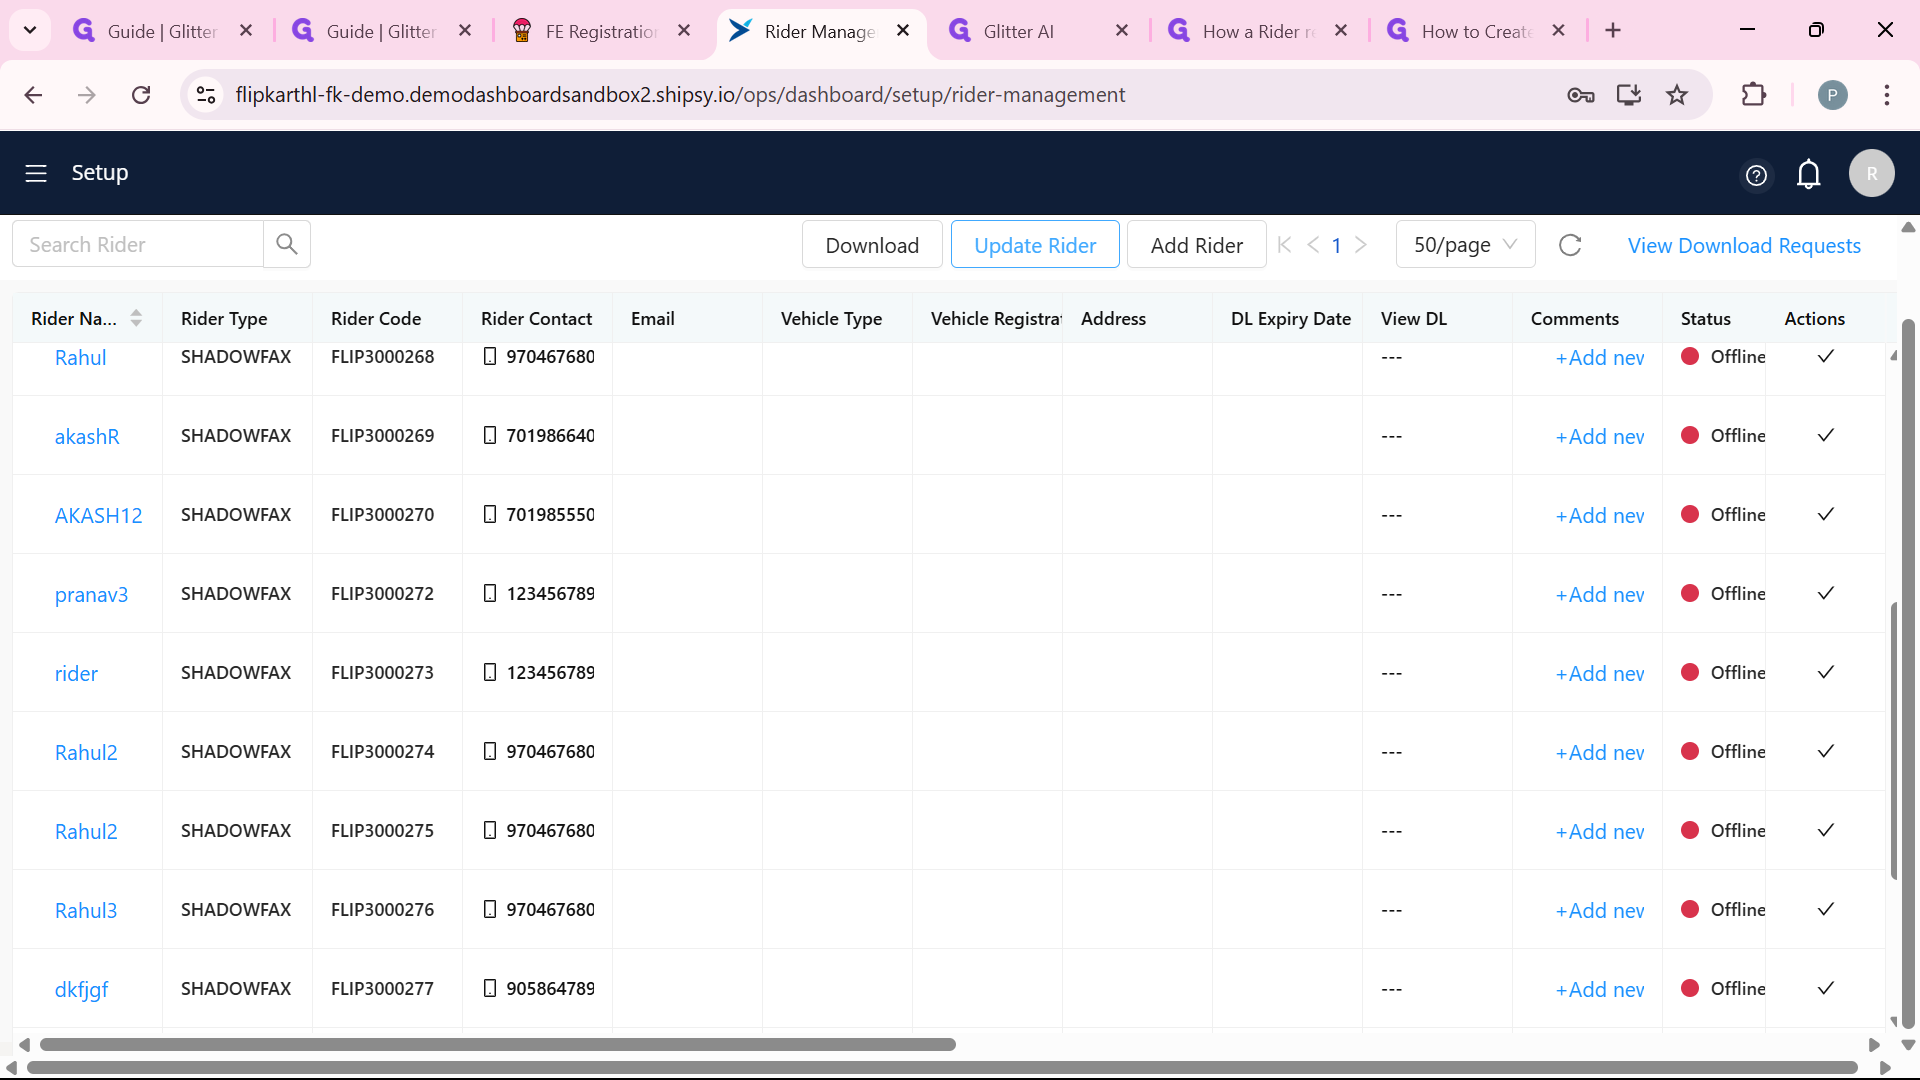This screenshot has height=1080, width=1920.
Task: Click the table horizontal scrollbar
Action: (x=498, y=1044)
